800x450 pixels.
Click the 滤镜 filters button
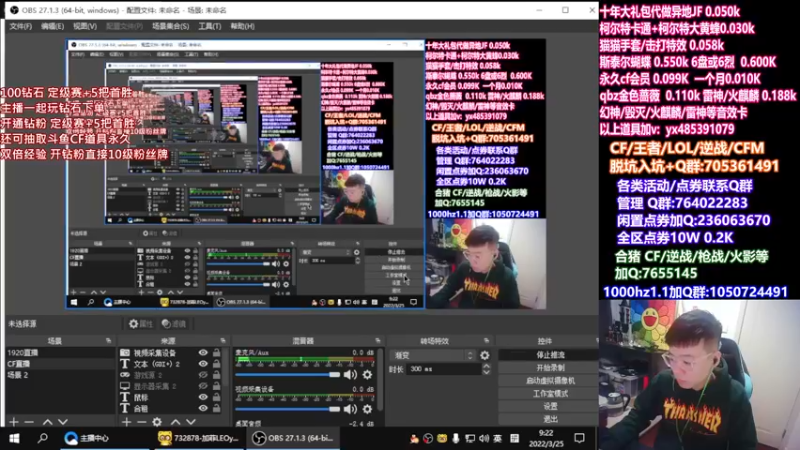click(x=173, y=323)
